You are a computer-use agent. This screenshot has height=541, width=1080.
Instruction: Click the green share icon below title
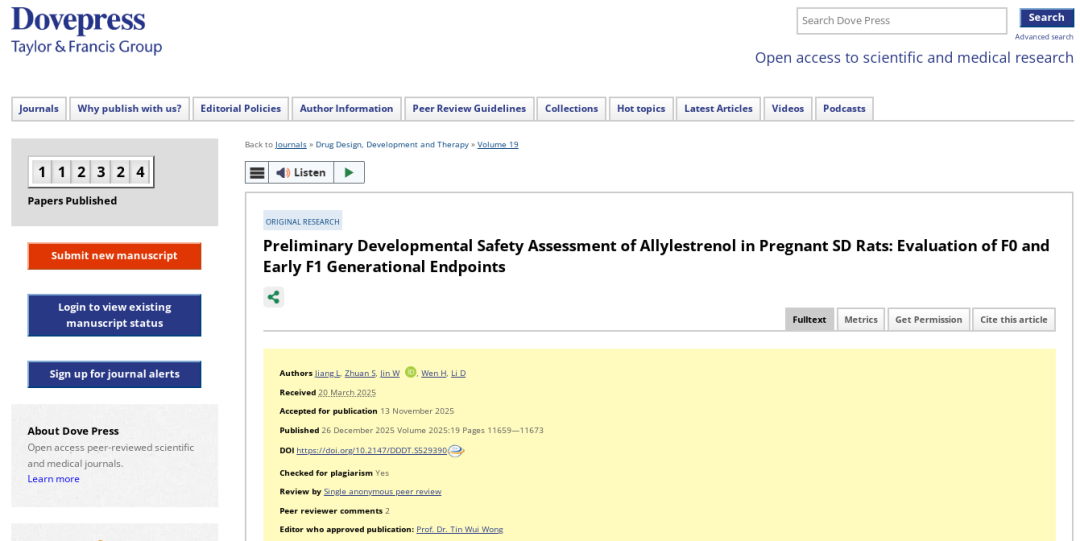pyautogui.click(x=273, y=297)
